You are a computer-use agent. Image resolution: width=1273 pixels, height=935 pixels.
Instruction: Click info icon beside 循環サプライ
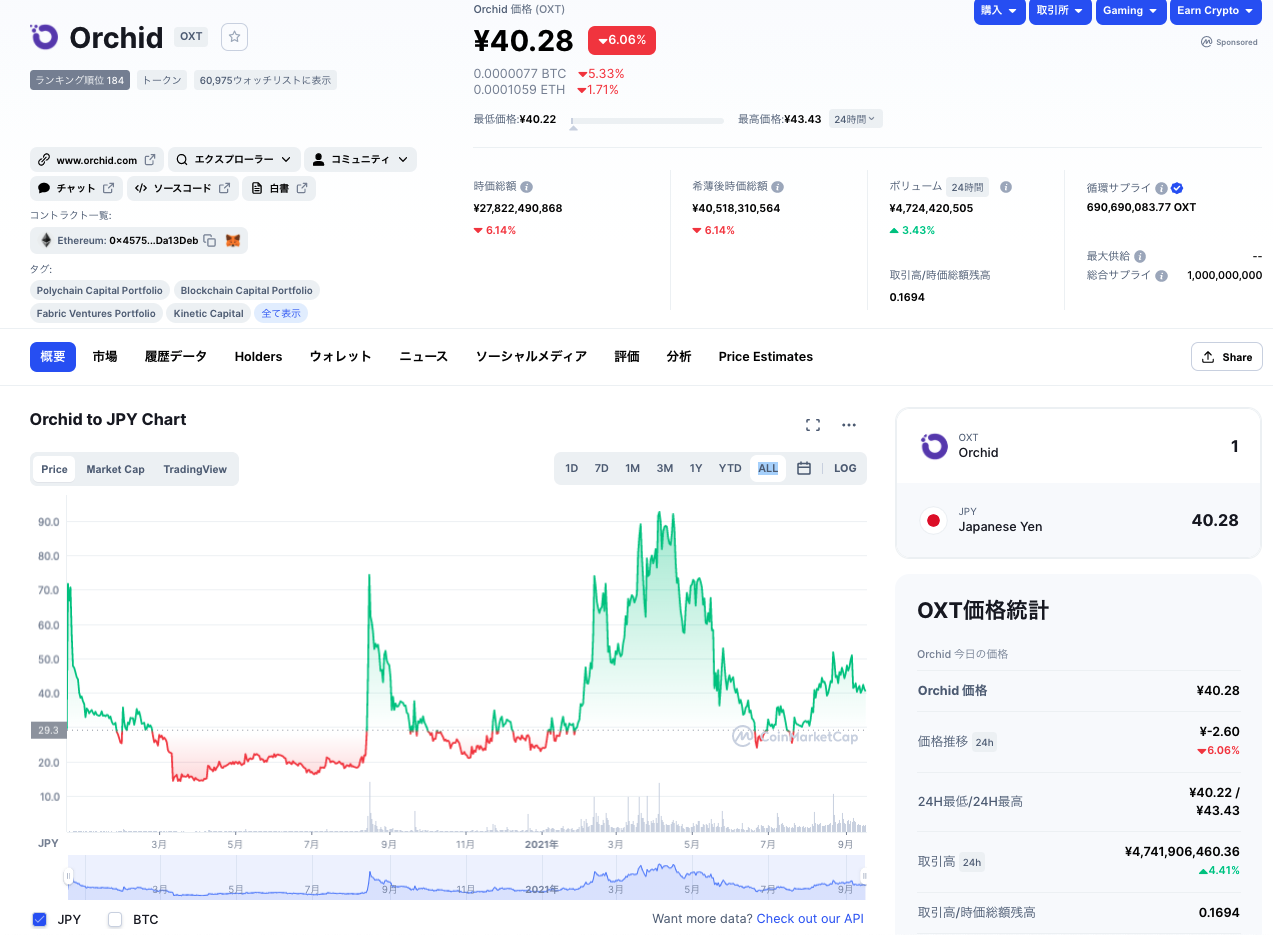tap(1161, 188)
